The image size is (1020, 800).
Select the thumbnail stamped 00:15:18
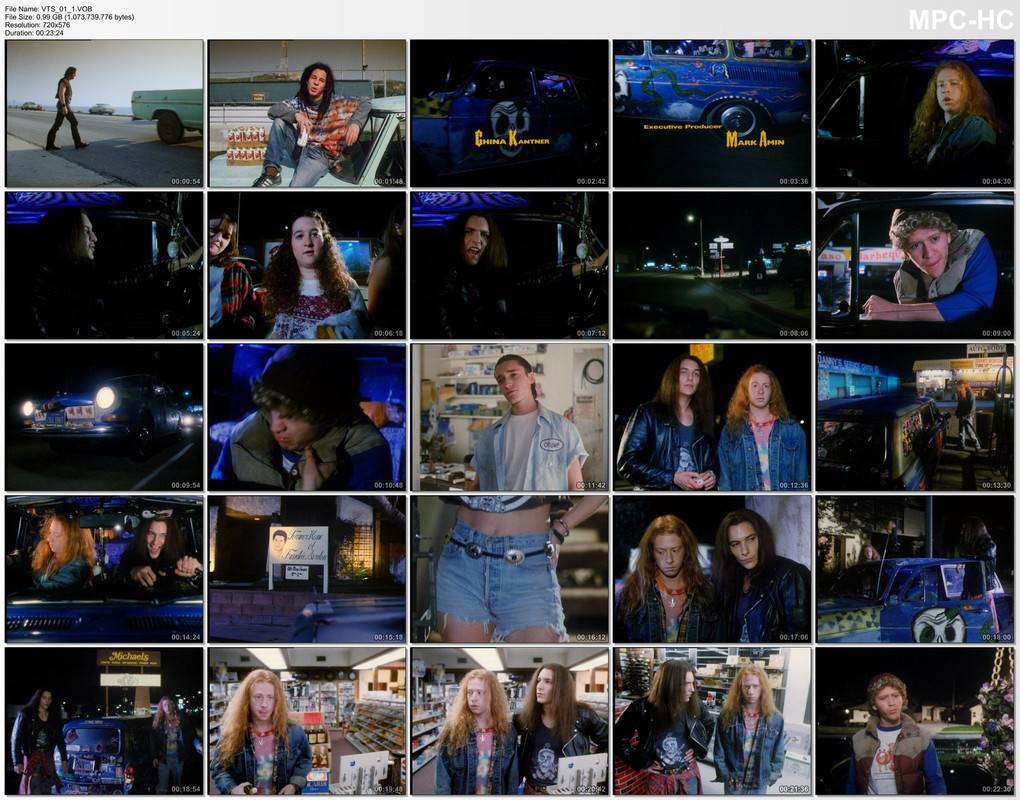coord(307,570)
